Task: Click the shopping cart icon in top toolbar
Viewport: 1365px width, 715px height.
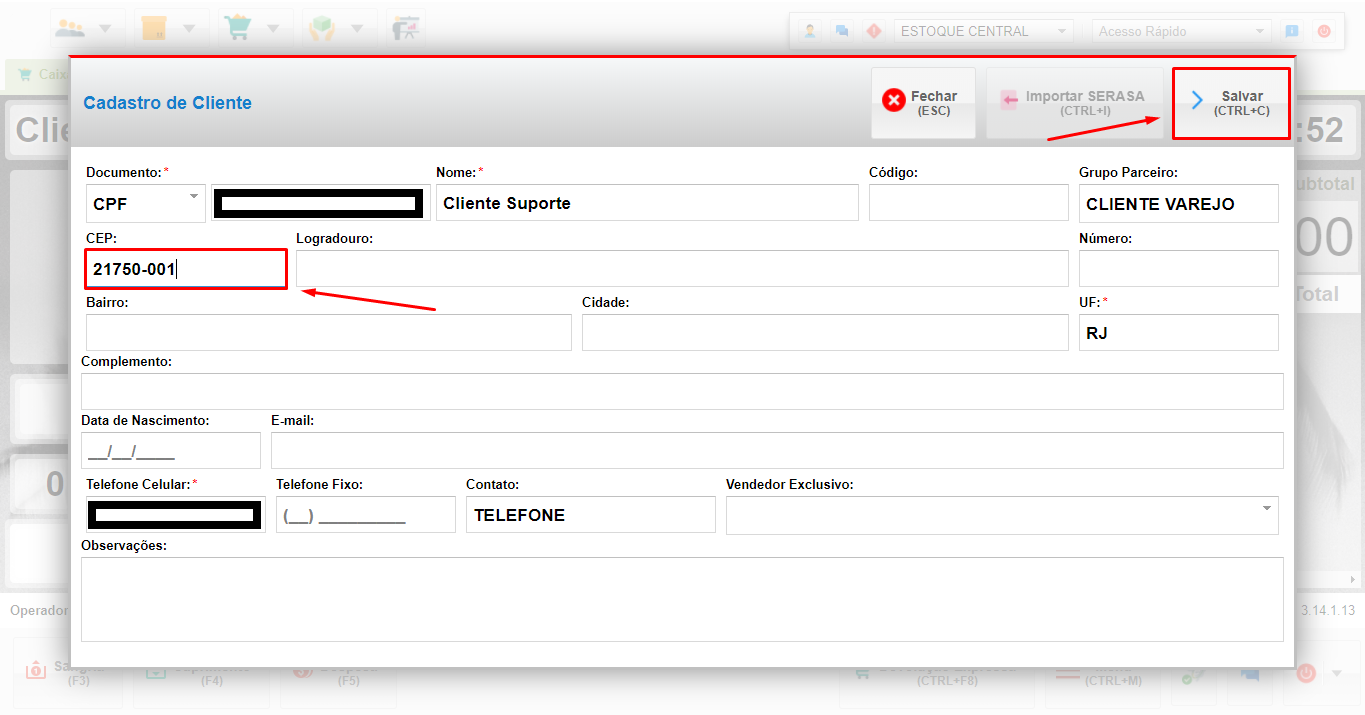Action: (236, 28)
